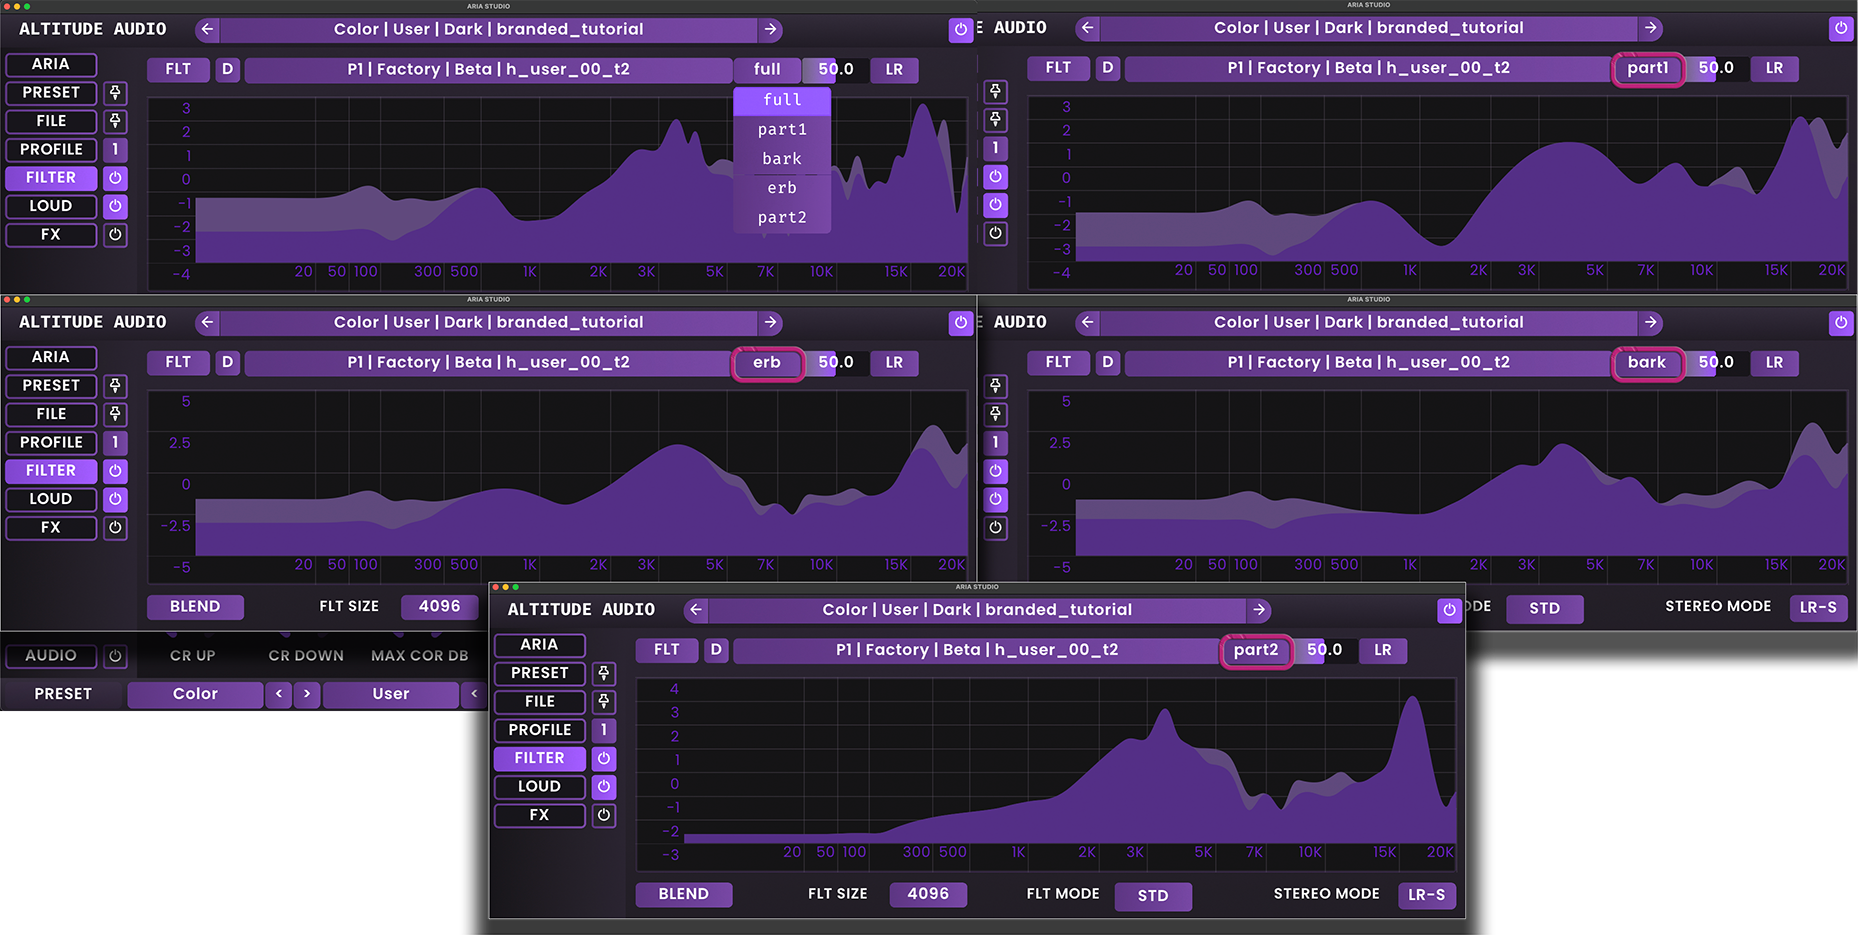
Task: Click BLEND button in front bottom window
Action: [684, 894]
